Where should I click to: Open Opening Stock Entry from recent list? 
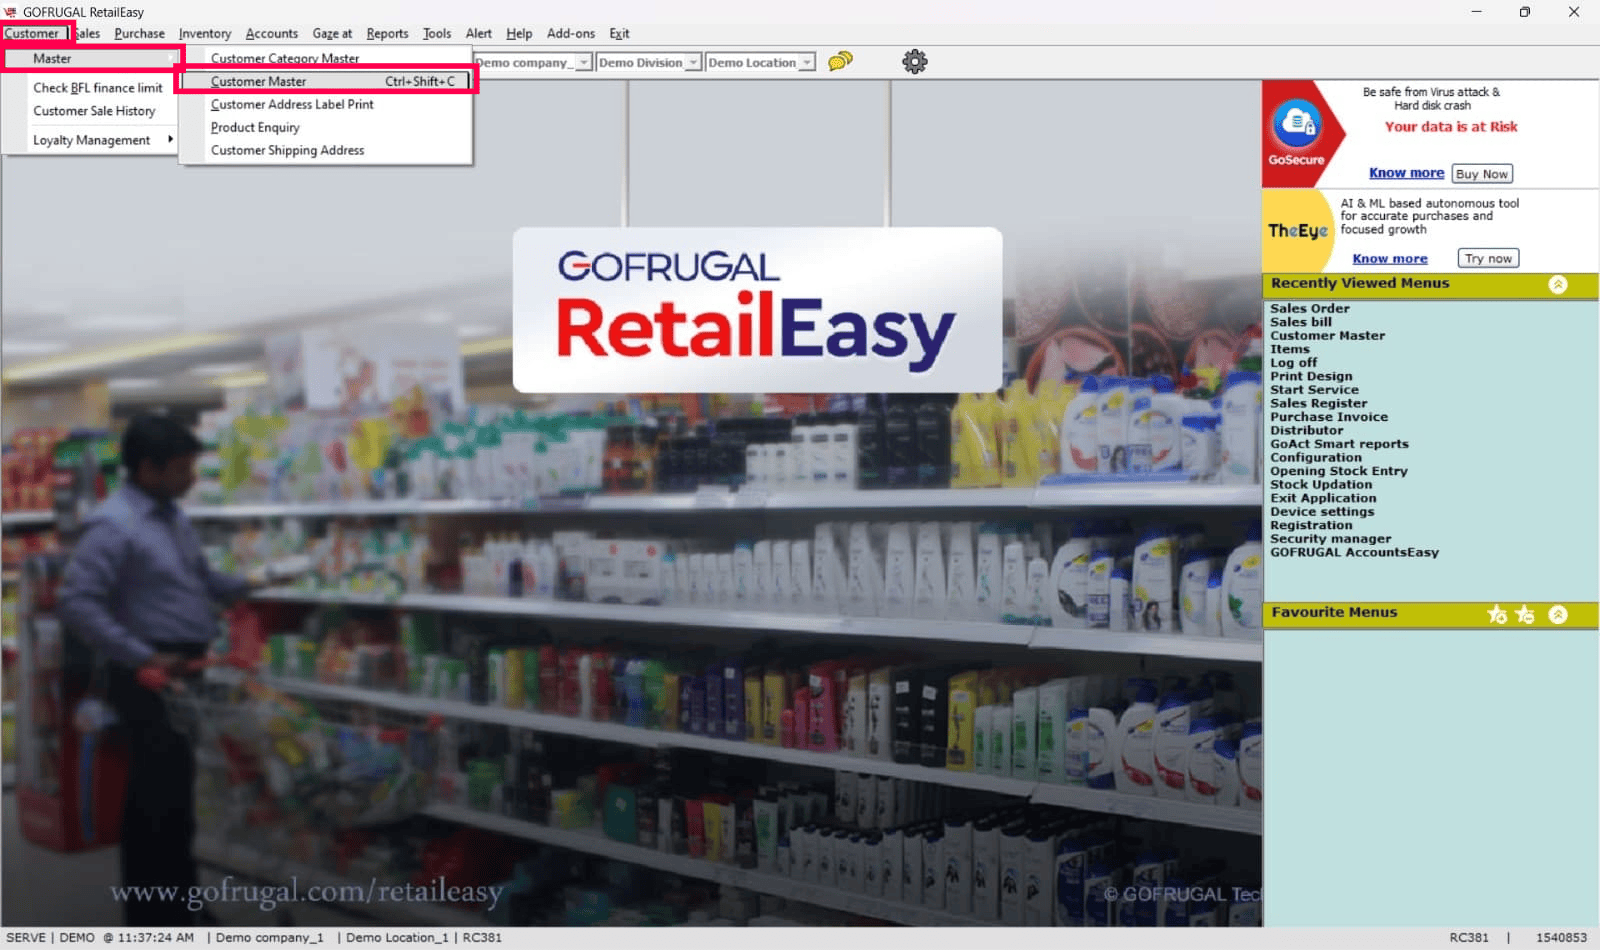coord(1339,471)
